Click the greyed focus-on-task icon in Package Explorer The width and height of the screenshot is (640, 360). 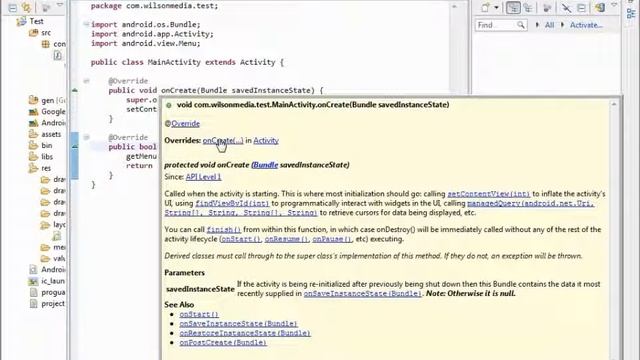coord(46,7)
